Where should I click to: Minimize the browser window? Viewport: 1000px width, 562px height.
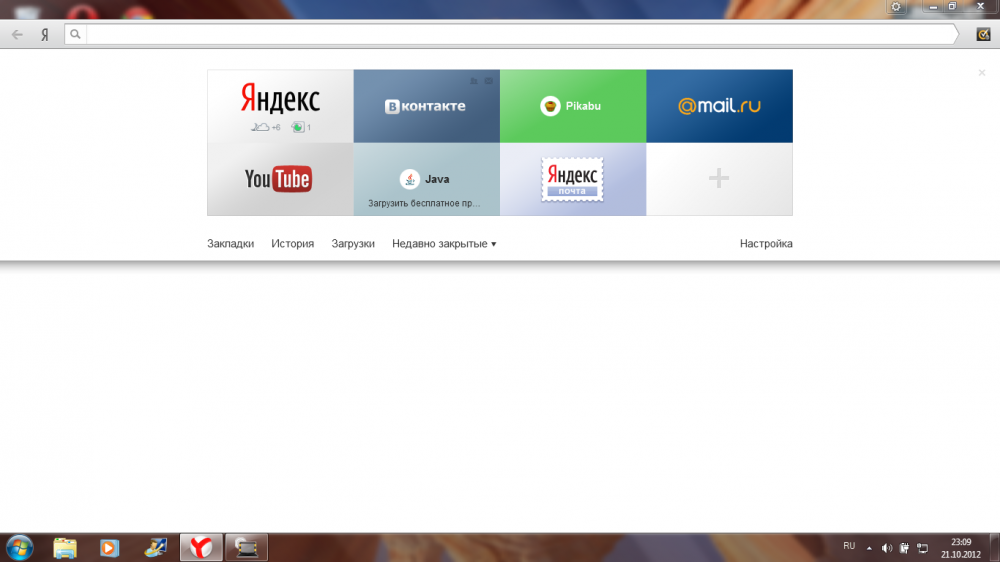click(x=933, y=6)
